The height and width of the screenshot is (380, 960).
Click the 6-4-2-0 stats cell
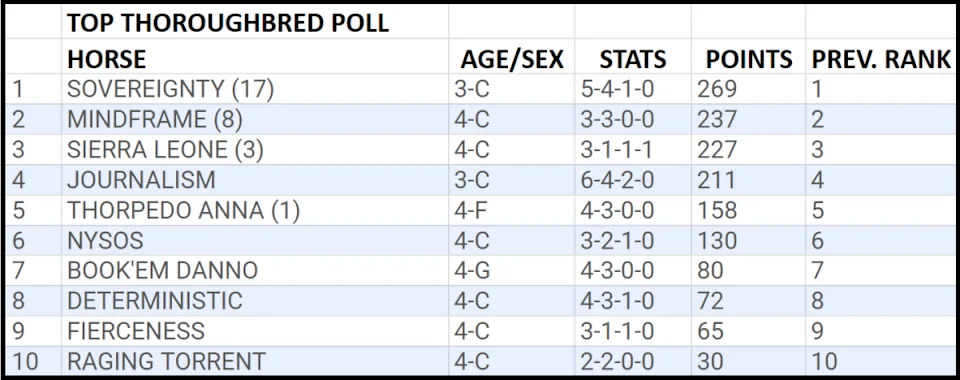click(x=632, y=180)
